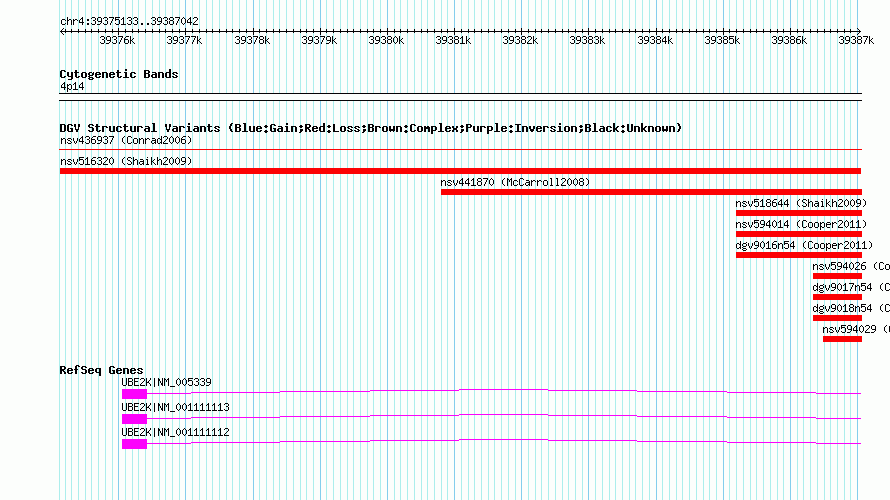Click the red bar under dgv9018n54
890x500 pixels.
click(x=837, y=318)
